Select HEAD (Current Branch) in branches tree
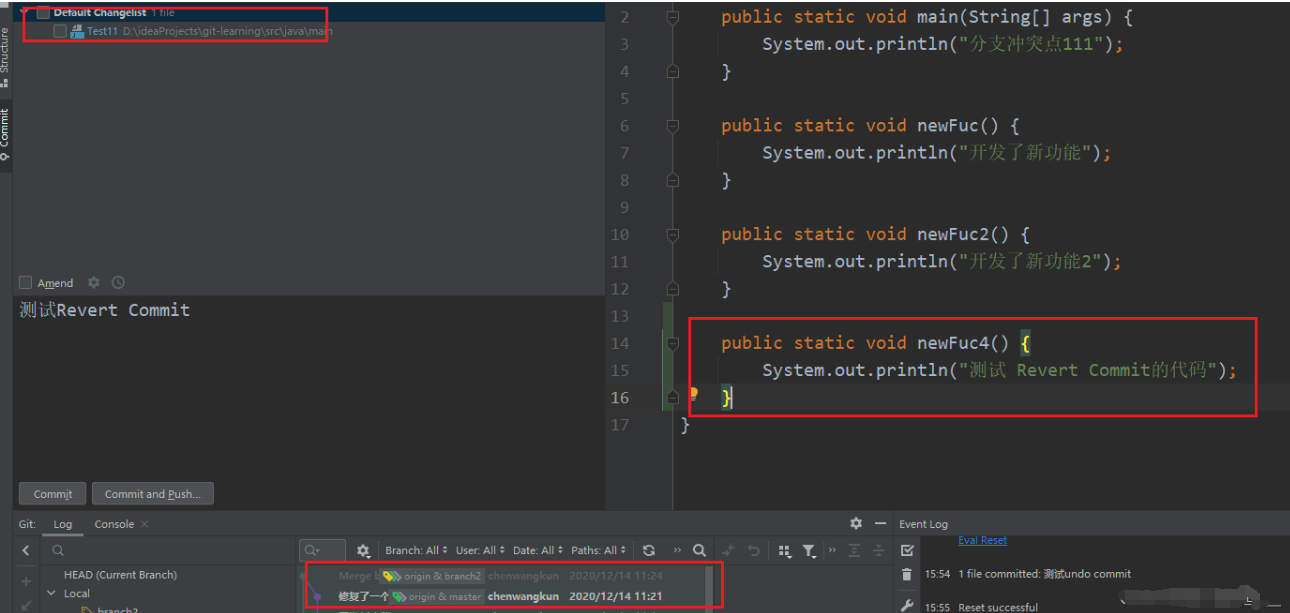The height and width of the screenshot is (613, 1290). [x=120, y=575]
